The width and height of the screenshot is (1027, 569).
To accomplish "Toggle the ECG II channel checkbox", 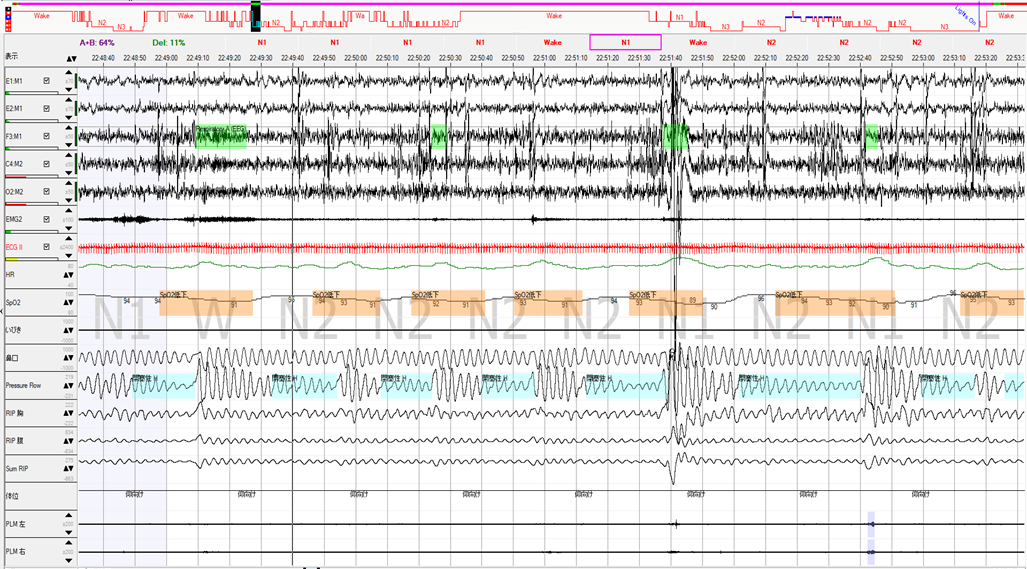I will point(47,247).
